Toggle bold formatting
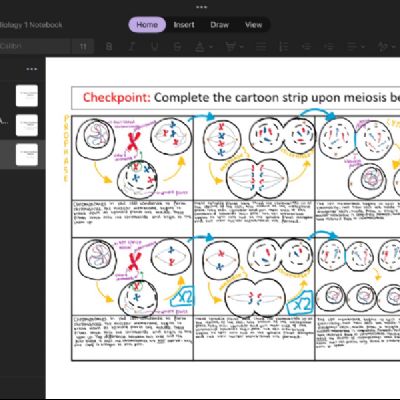Viewport: 400px width, 400px height. point(109,46)
